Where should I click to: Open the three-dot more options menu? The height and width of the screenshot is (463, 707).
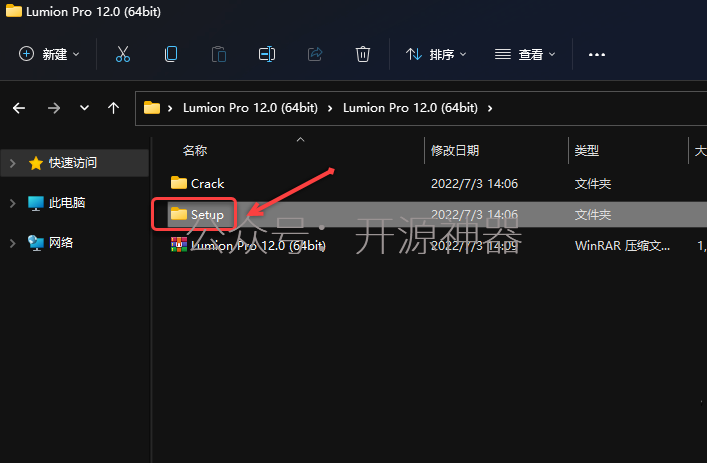click(597, 55)
